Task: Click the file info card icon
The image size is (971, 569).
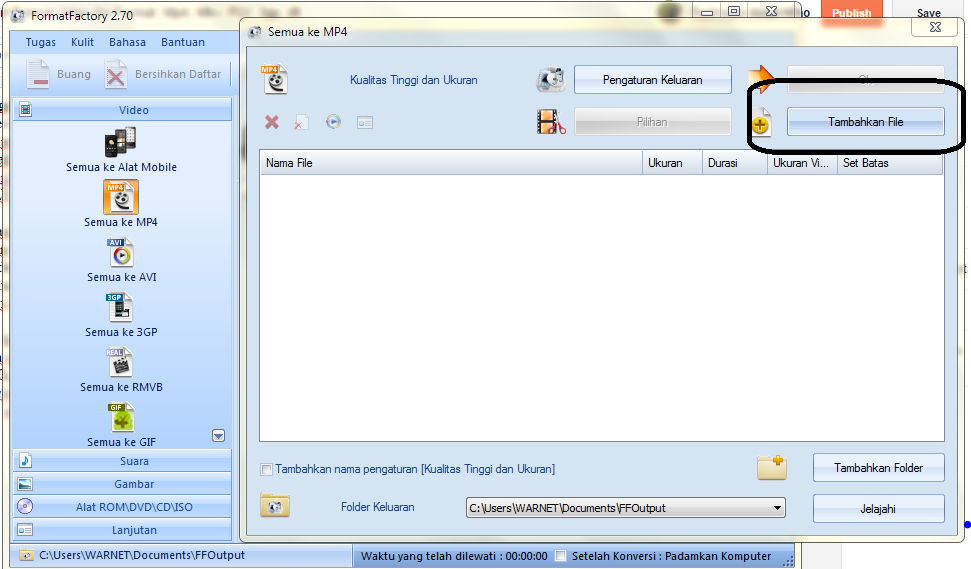Action: click(x=365, y=123)
